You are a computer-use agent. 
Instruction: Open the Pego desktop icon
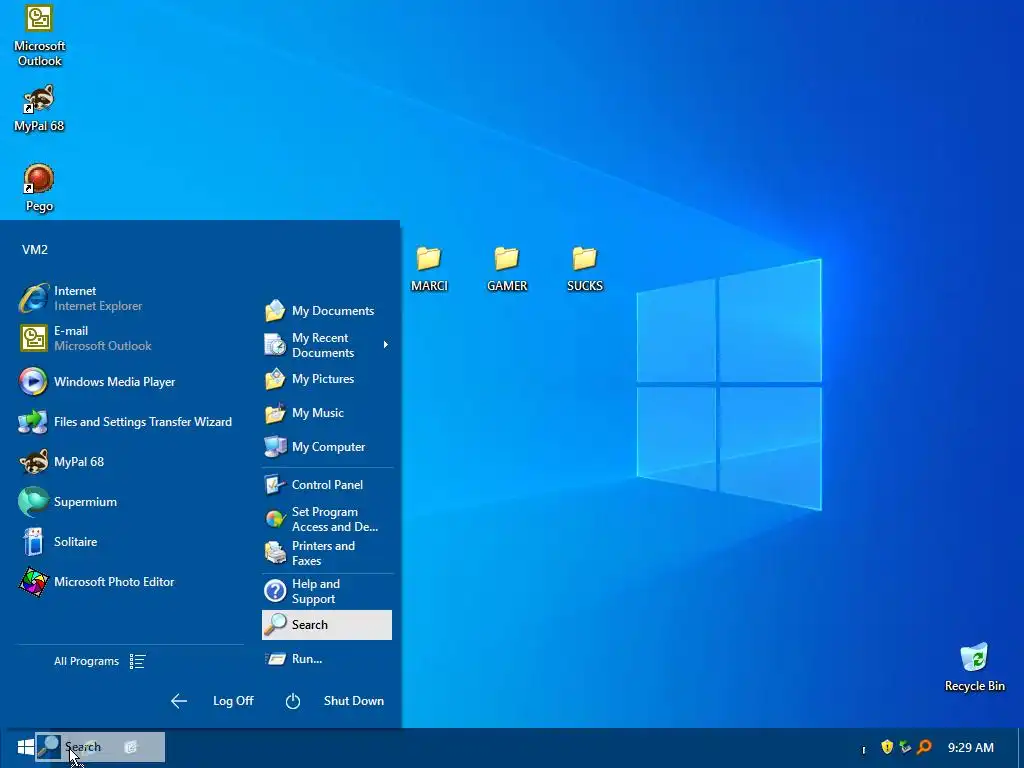coord(39,188)
